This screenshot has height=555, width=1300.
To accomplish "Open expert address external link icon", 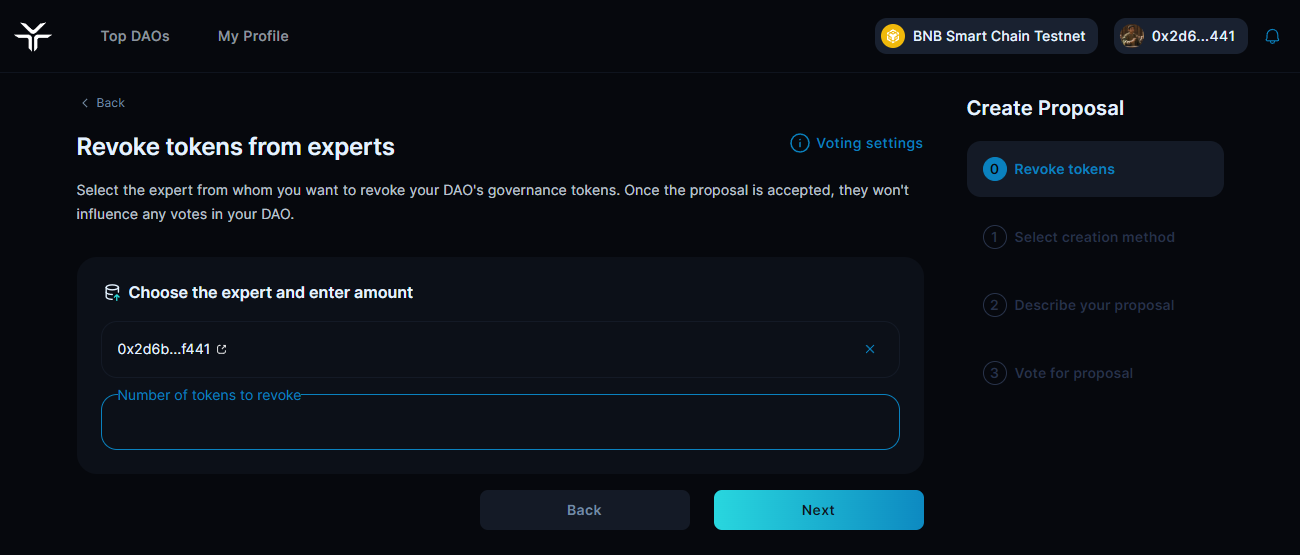I will (222, 349).
